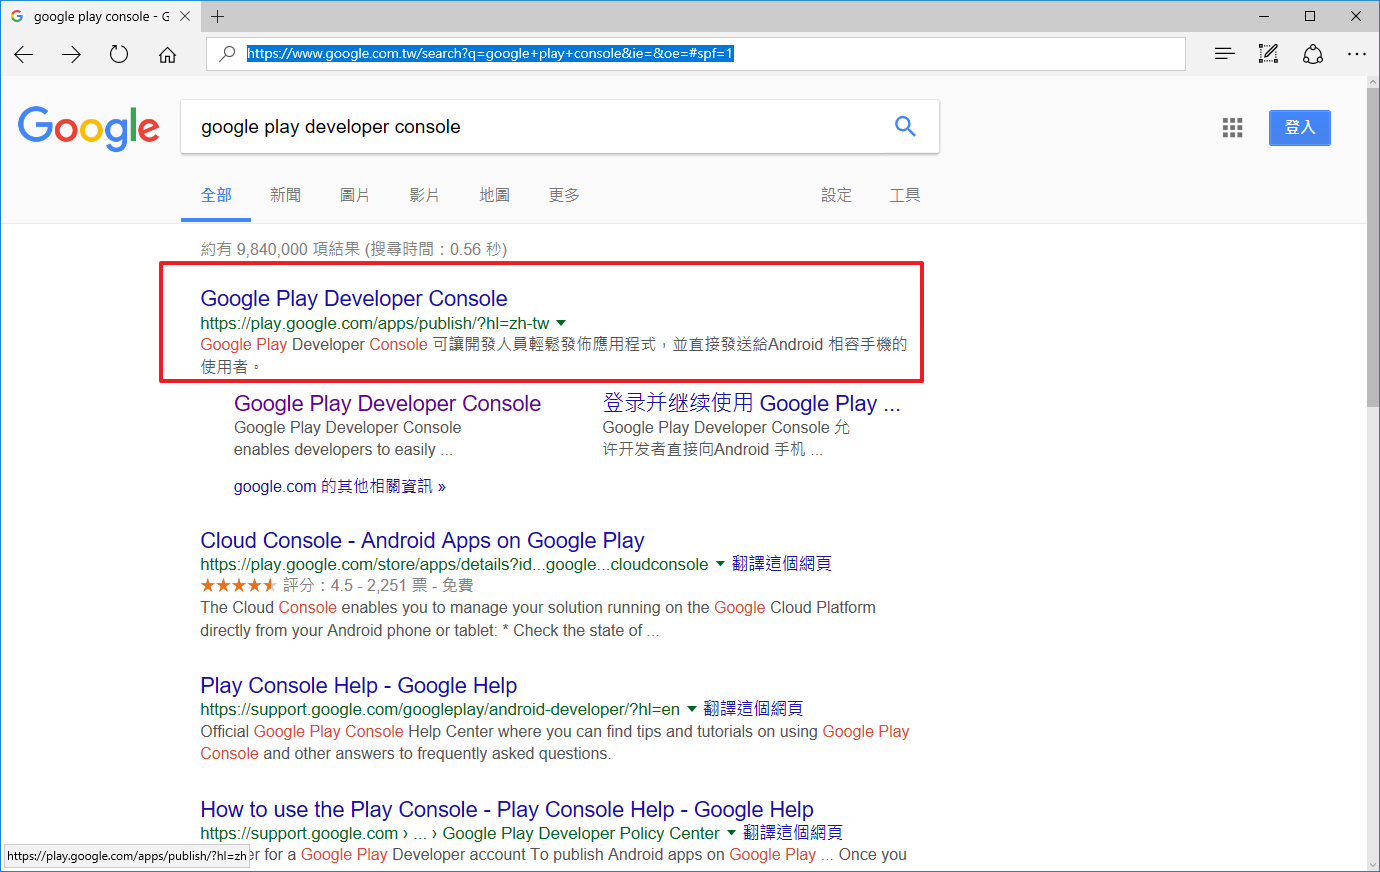Click the scrollbar up arrow
1380x872 pixels.
click(1372, 83)
